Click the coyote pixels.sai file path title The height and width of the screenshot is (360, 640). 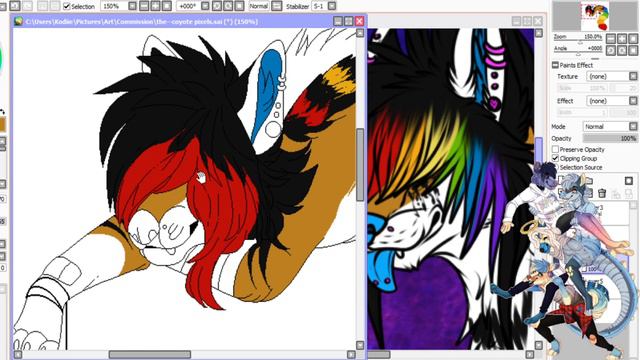[x=142, y=21]
